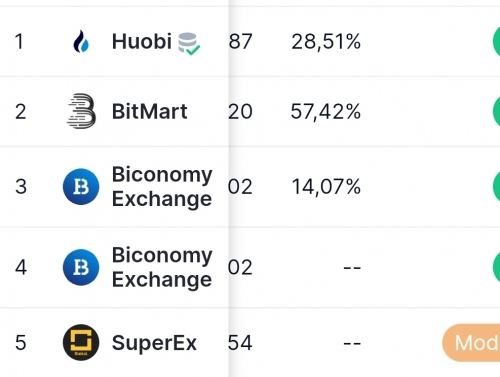This screenshot has height=377, width=500.
Task: Click the 14,07% value in row 3
Action: [x=326, y=187]
